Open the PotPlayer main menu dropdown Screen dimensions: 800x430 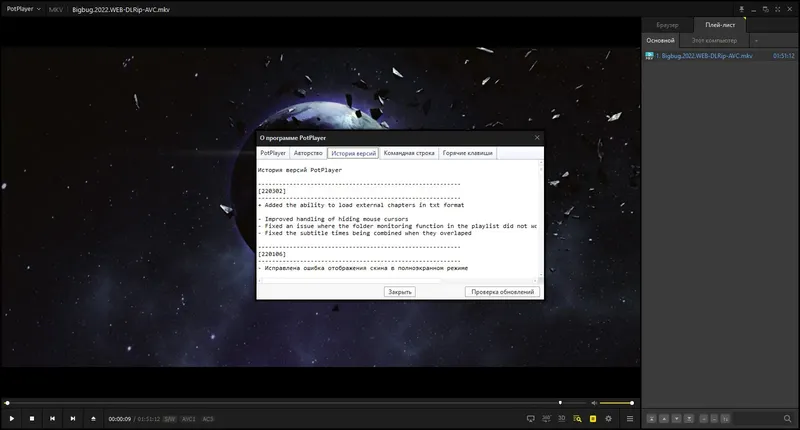23,9
